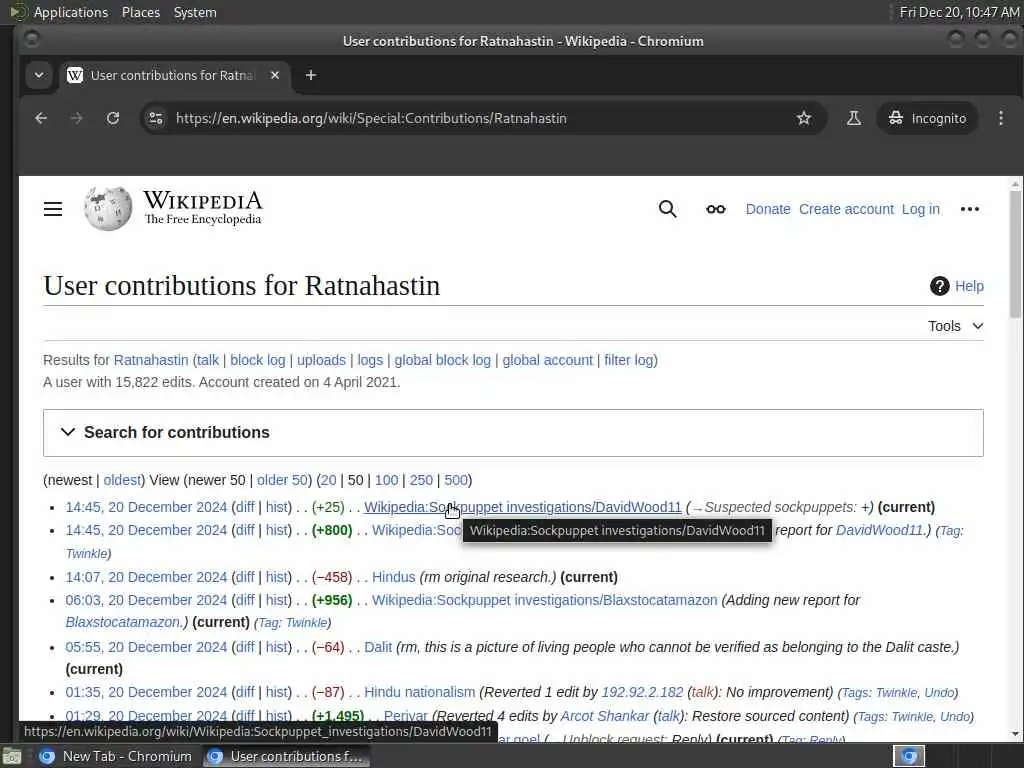
Task: Expand Search for contributions section
Action: click(513, 432)
